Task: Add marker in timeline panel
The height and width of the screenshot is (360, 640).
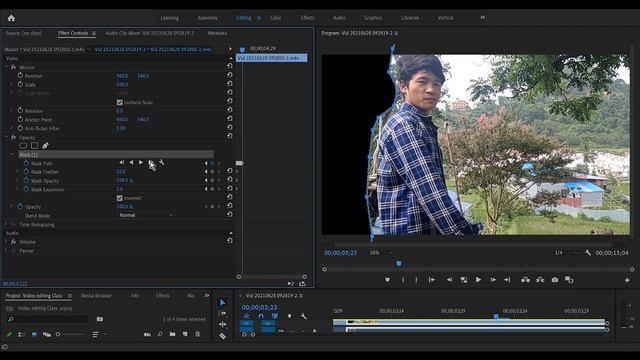Action: pos(289,316)
